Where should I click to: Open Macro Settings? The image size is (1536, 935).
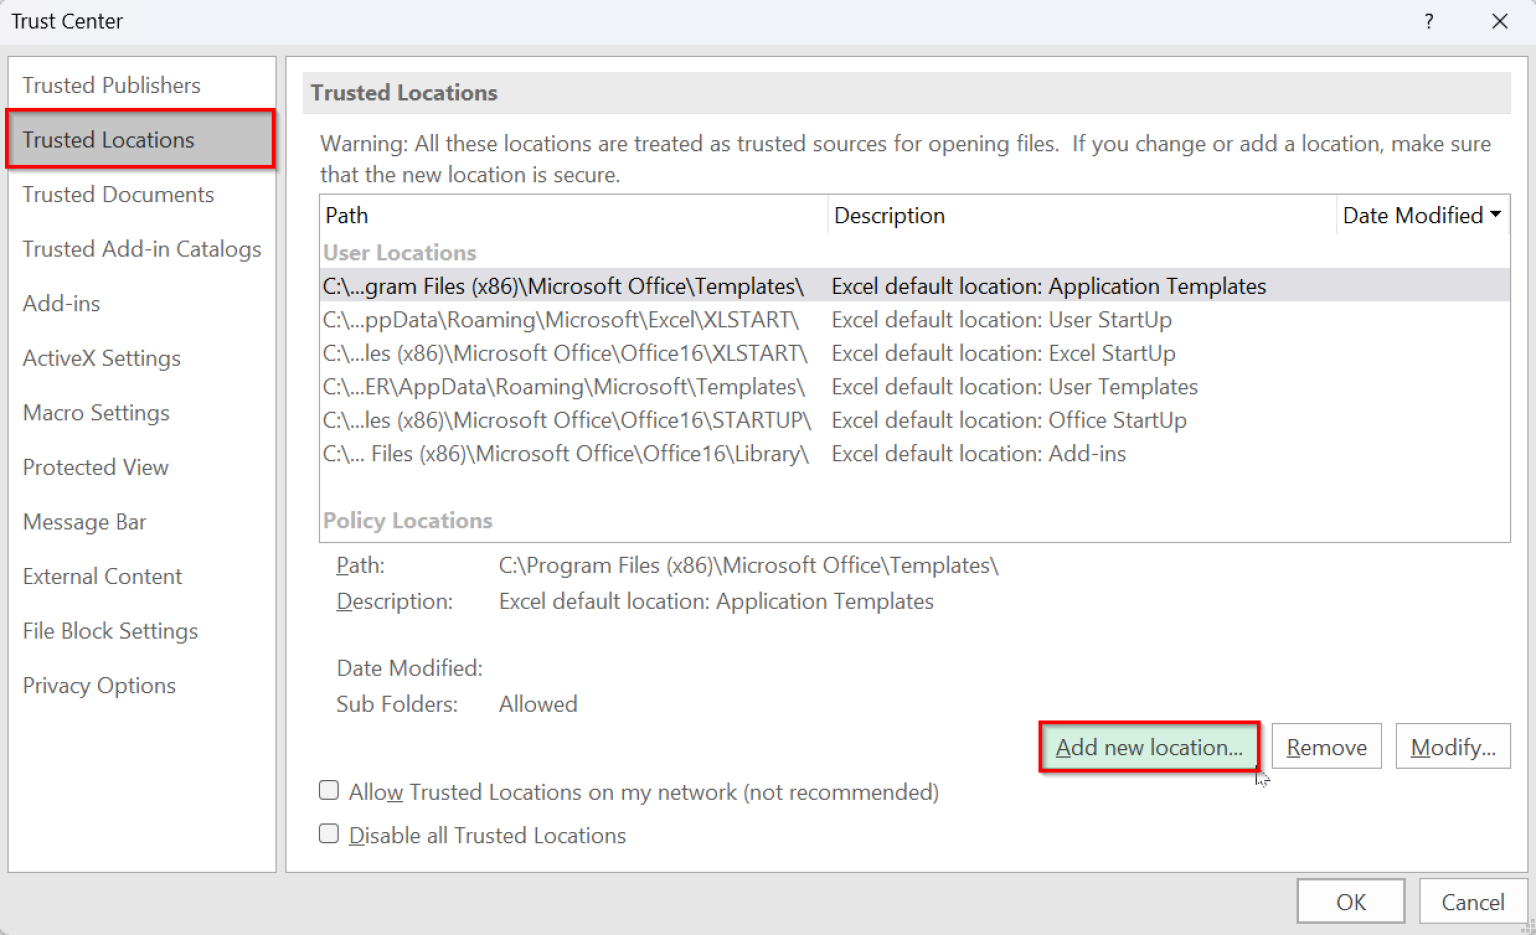tap(95, 412)
